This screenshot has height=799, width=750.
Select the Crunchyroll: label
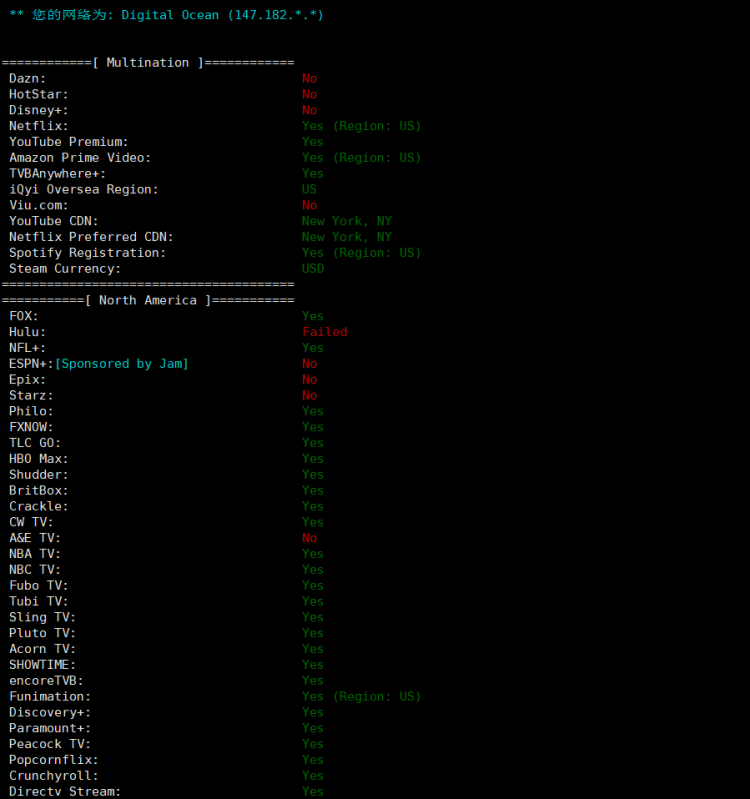pyautogui.click(x=54, y=776)
